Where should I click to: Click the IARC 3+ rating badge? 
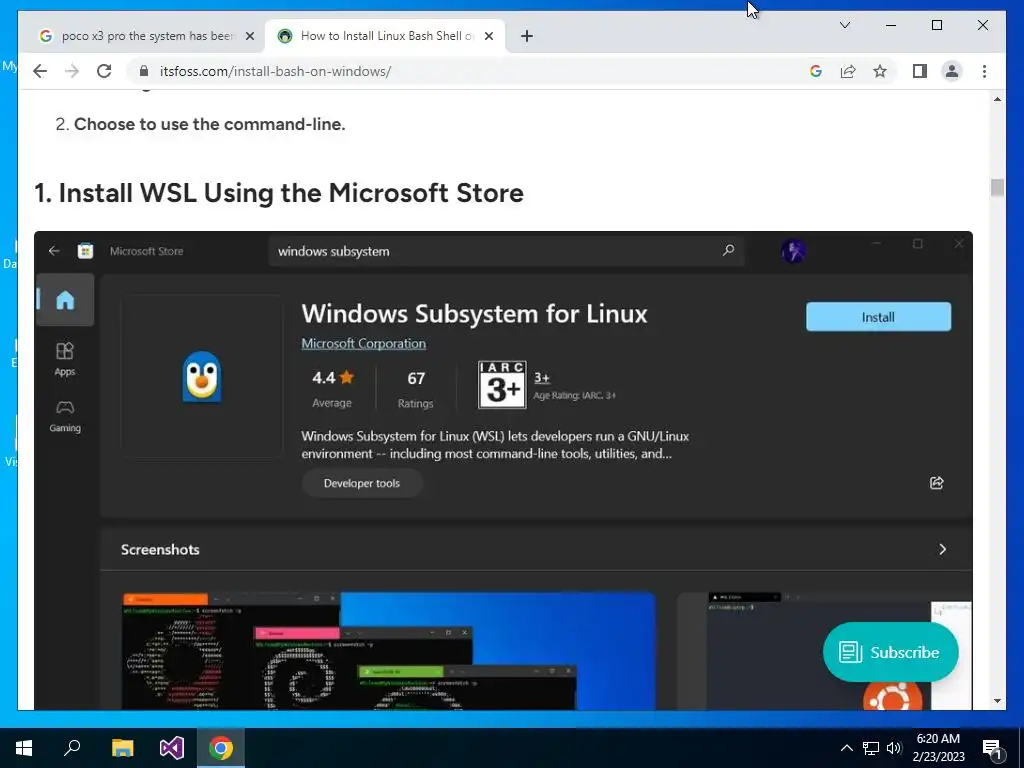tap(502, 385)
